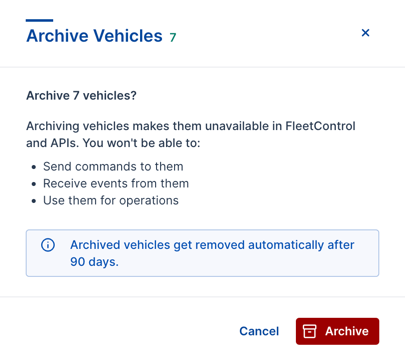Click the info circle icon in banner

[48, 245]
